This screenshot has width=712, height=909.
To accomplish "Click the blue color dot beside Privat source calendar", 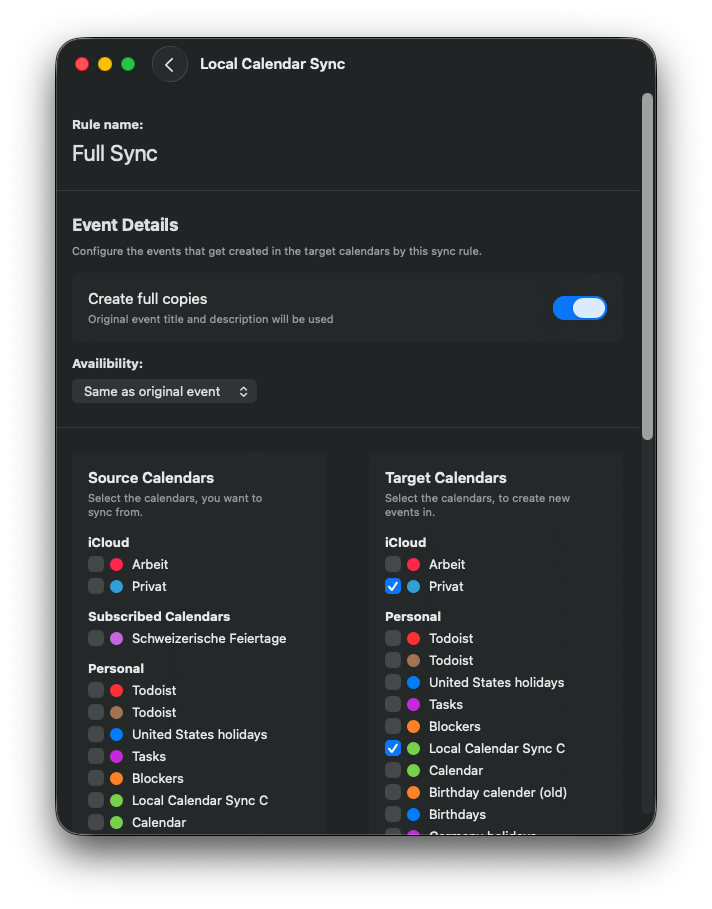I will [118, 586].
